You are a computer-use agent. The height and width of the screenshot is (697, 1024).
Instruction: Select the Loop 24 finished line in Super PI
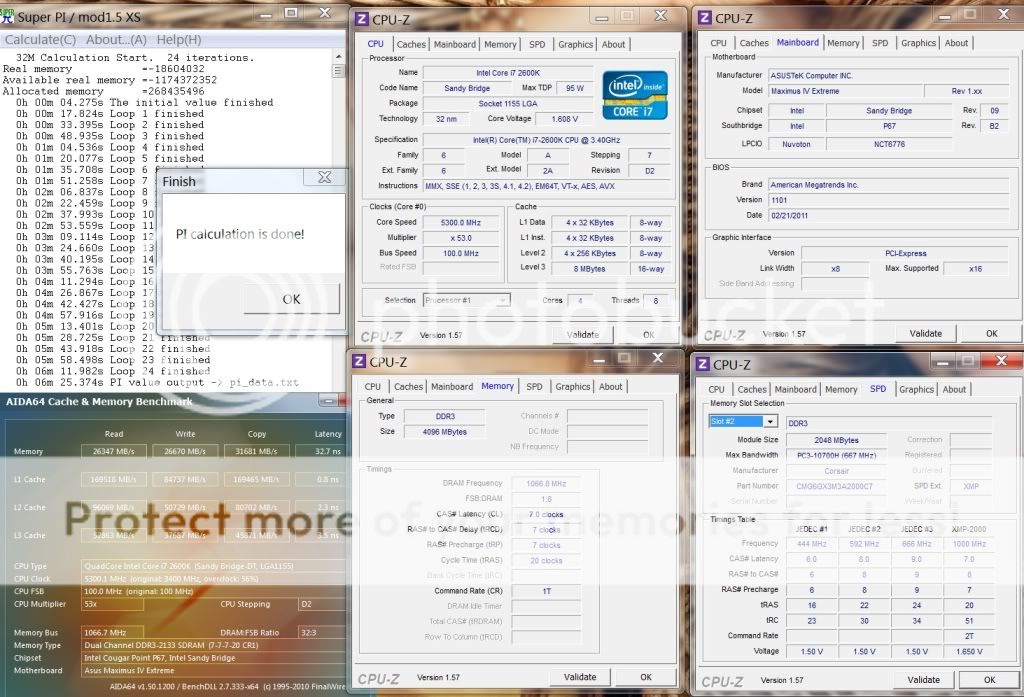(113, 371)
